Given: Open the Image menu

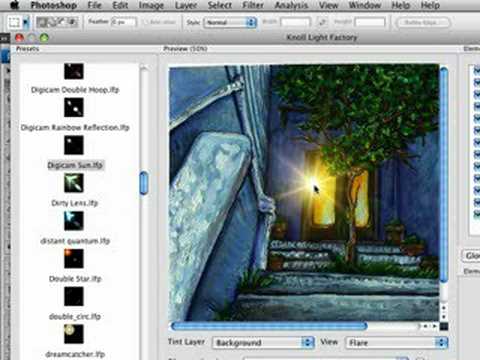Looking at the screenshot, I should click(151, 5).
